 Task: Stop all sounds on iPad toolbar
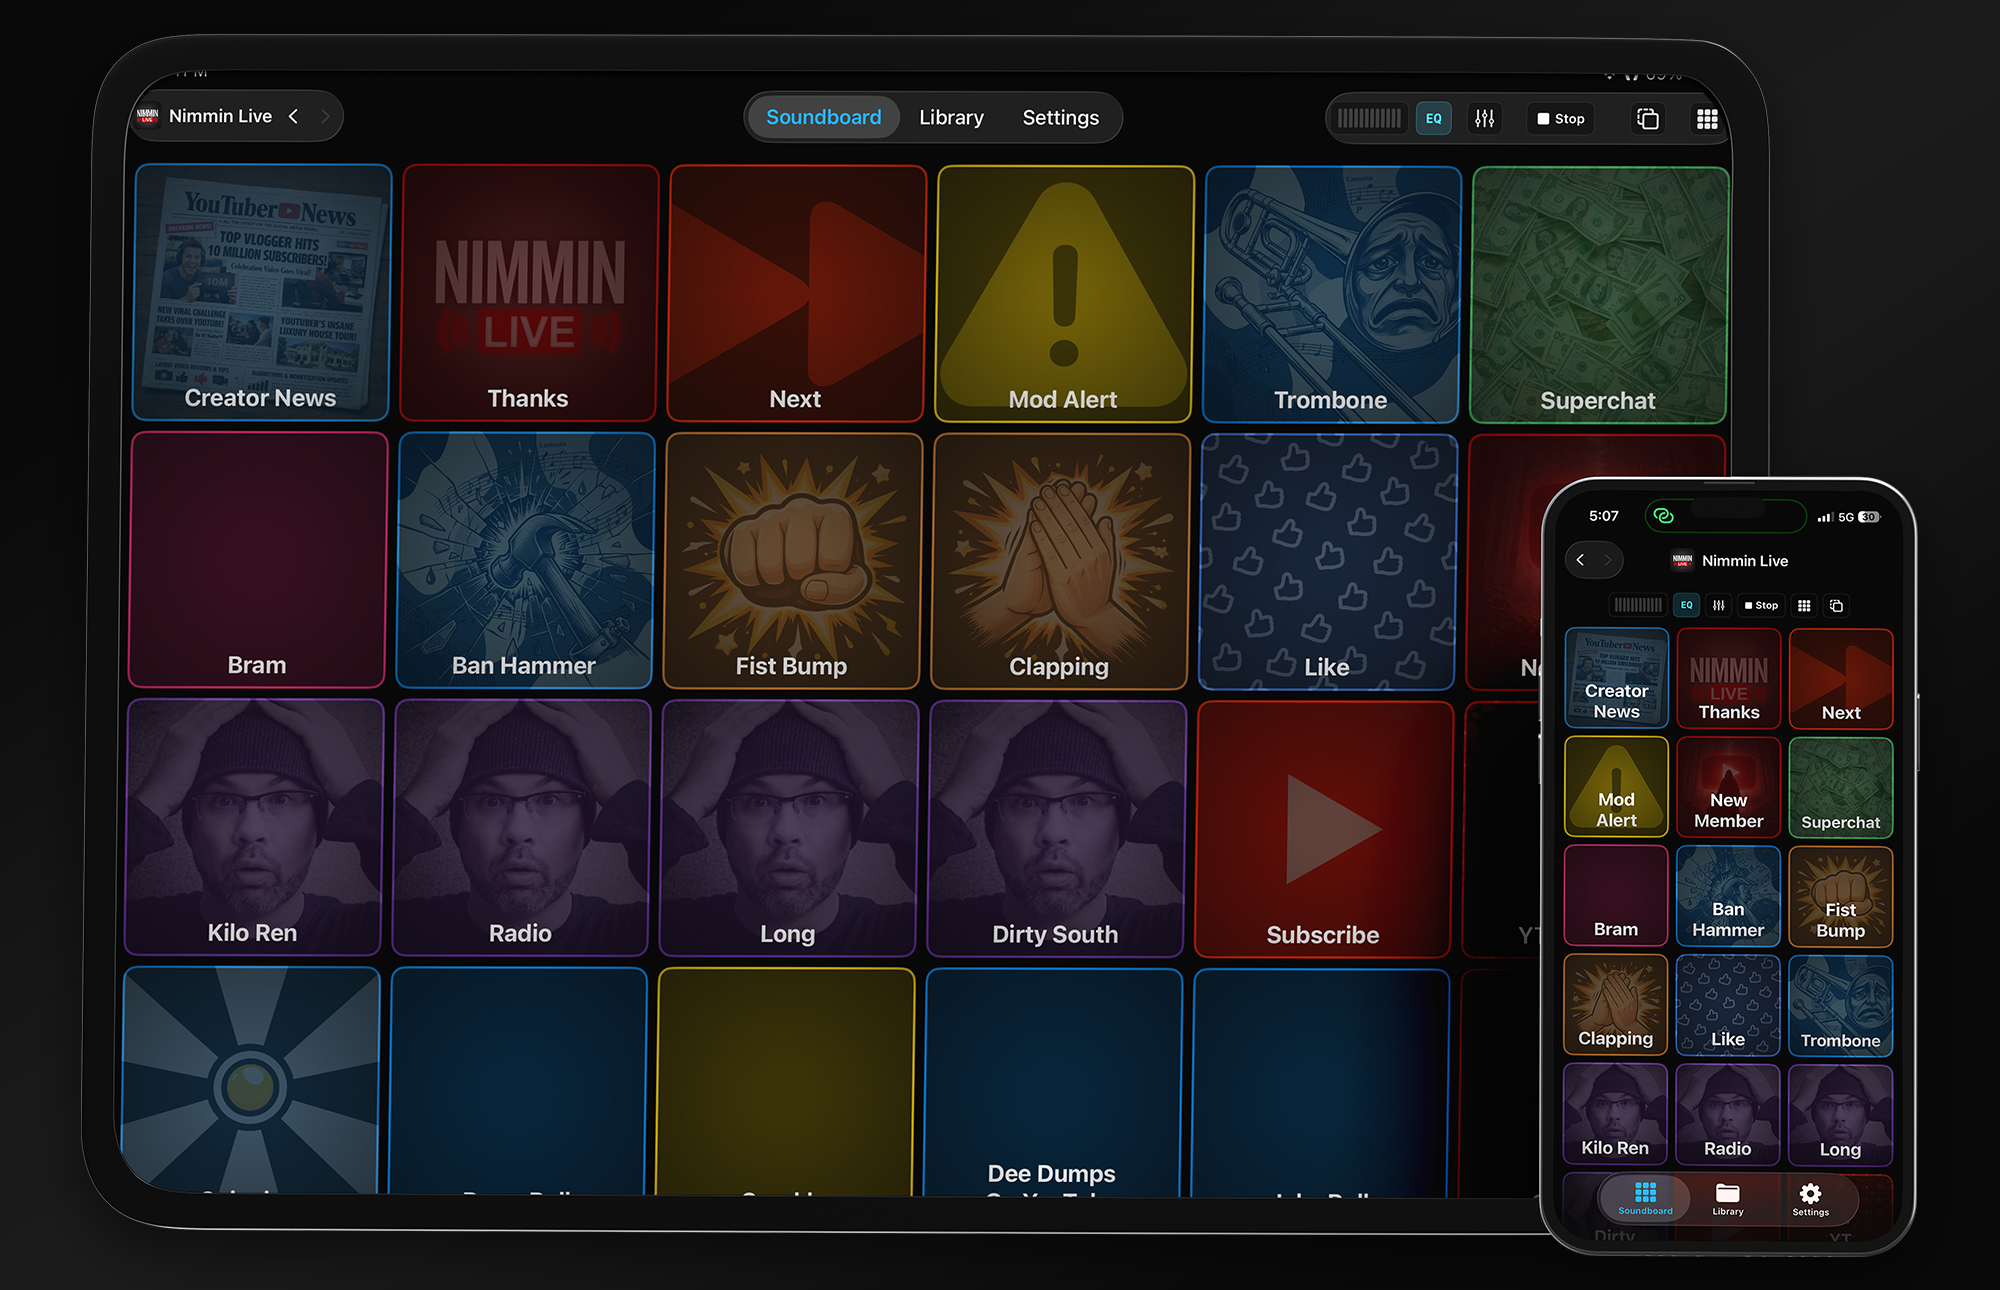click(x=1561, y=119)
